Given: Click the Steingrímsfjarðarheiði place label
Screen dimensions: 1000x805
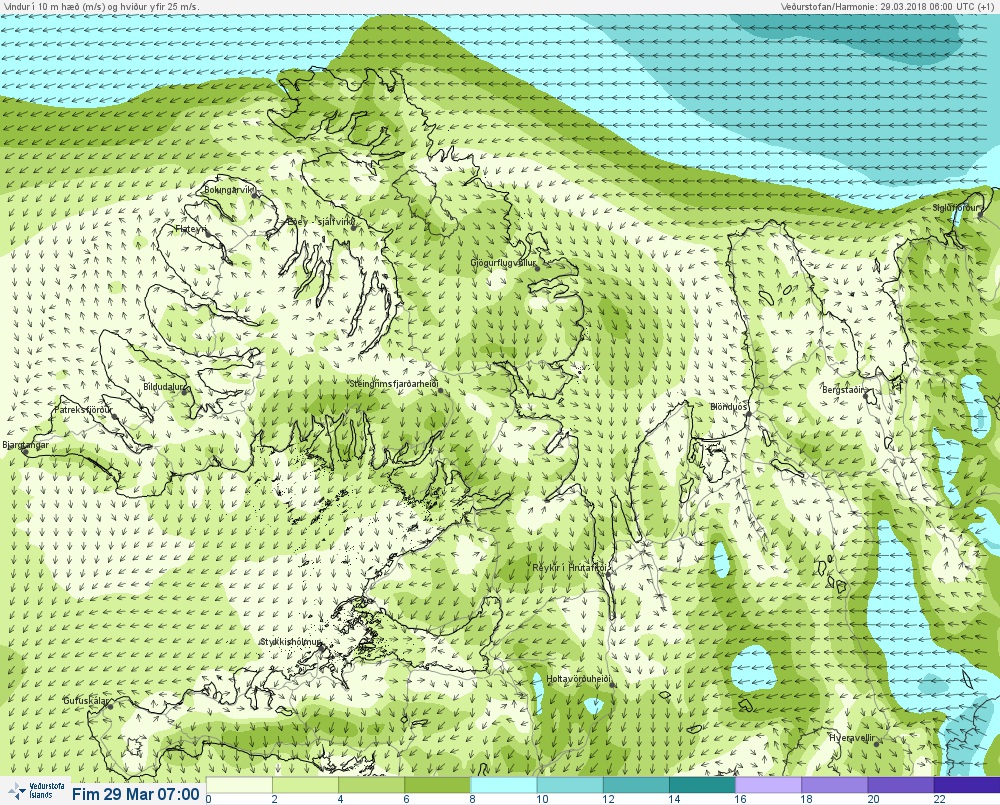Looking at the screenshot, I should [394, 384].
